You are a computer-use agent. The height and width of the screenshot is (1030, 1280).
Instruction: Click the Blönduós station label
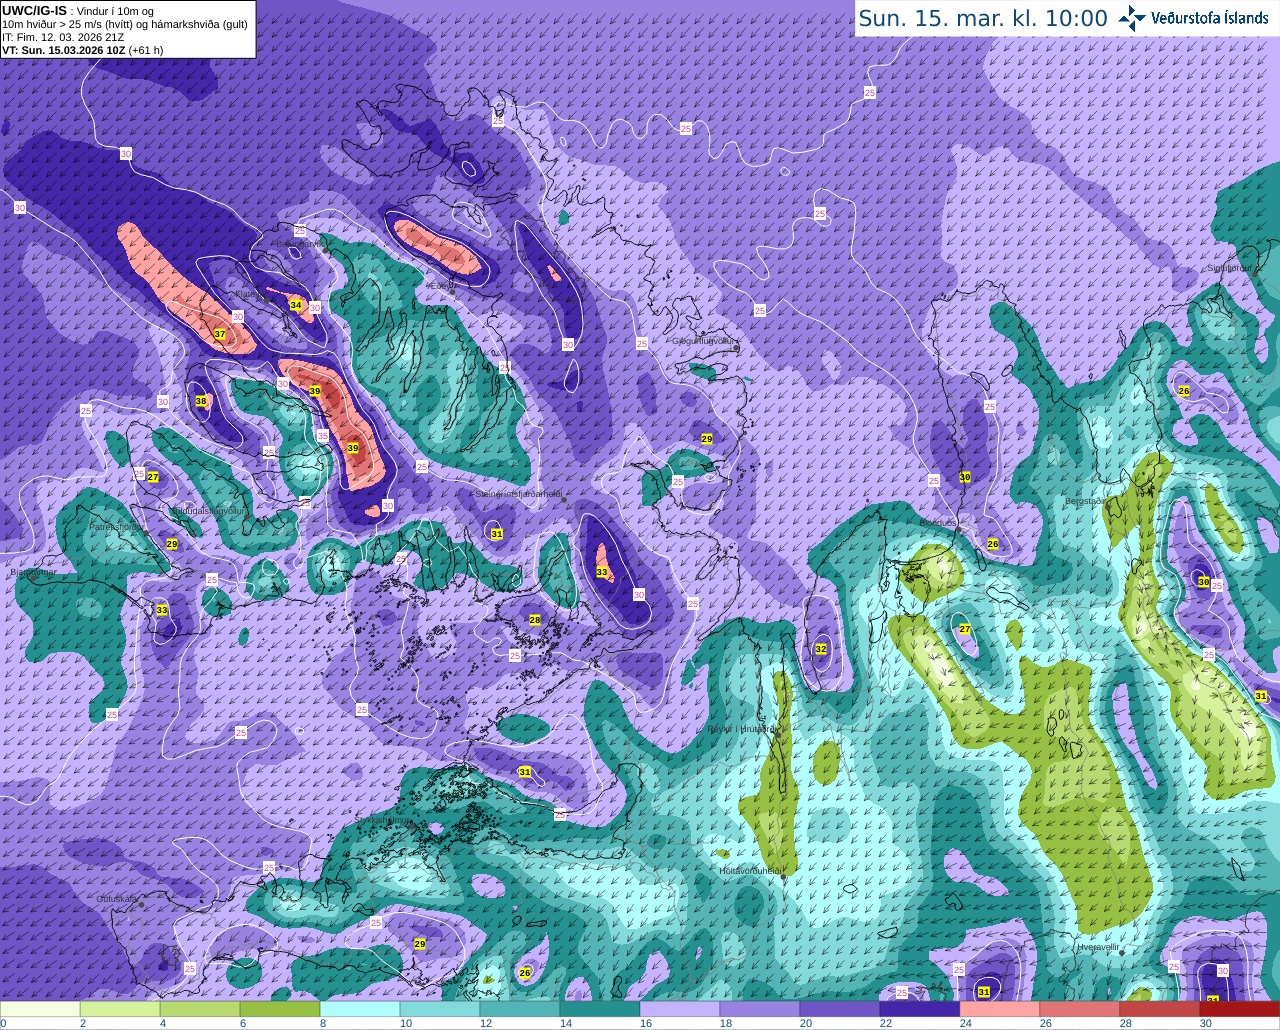939,522
